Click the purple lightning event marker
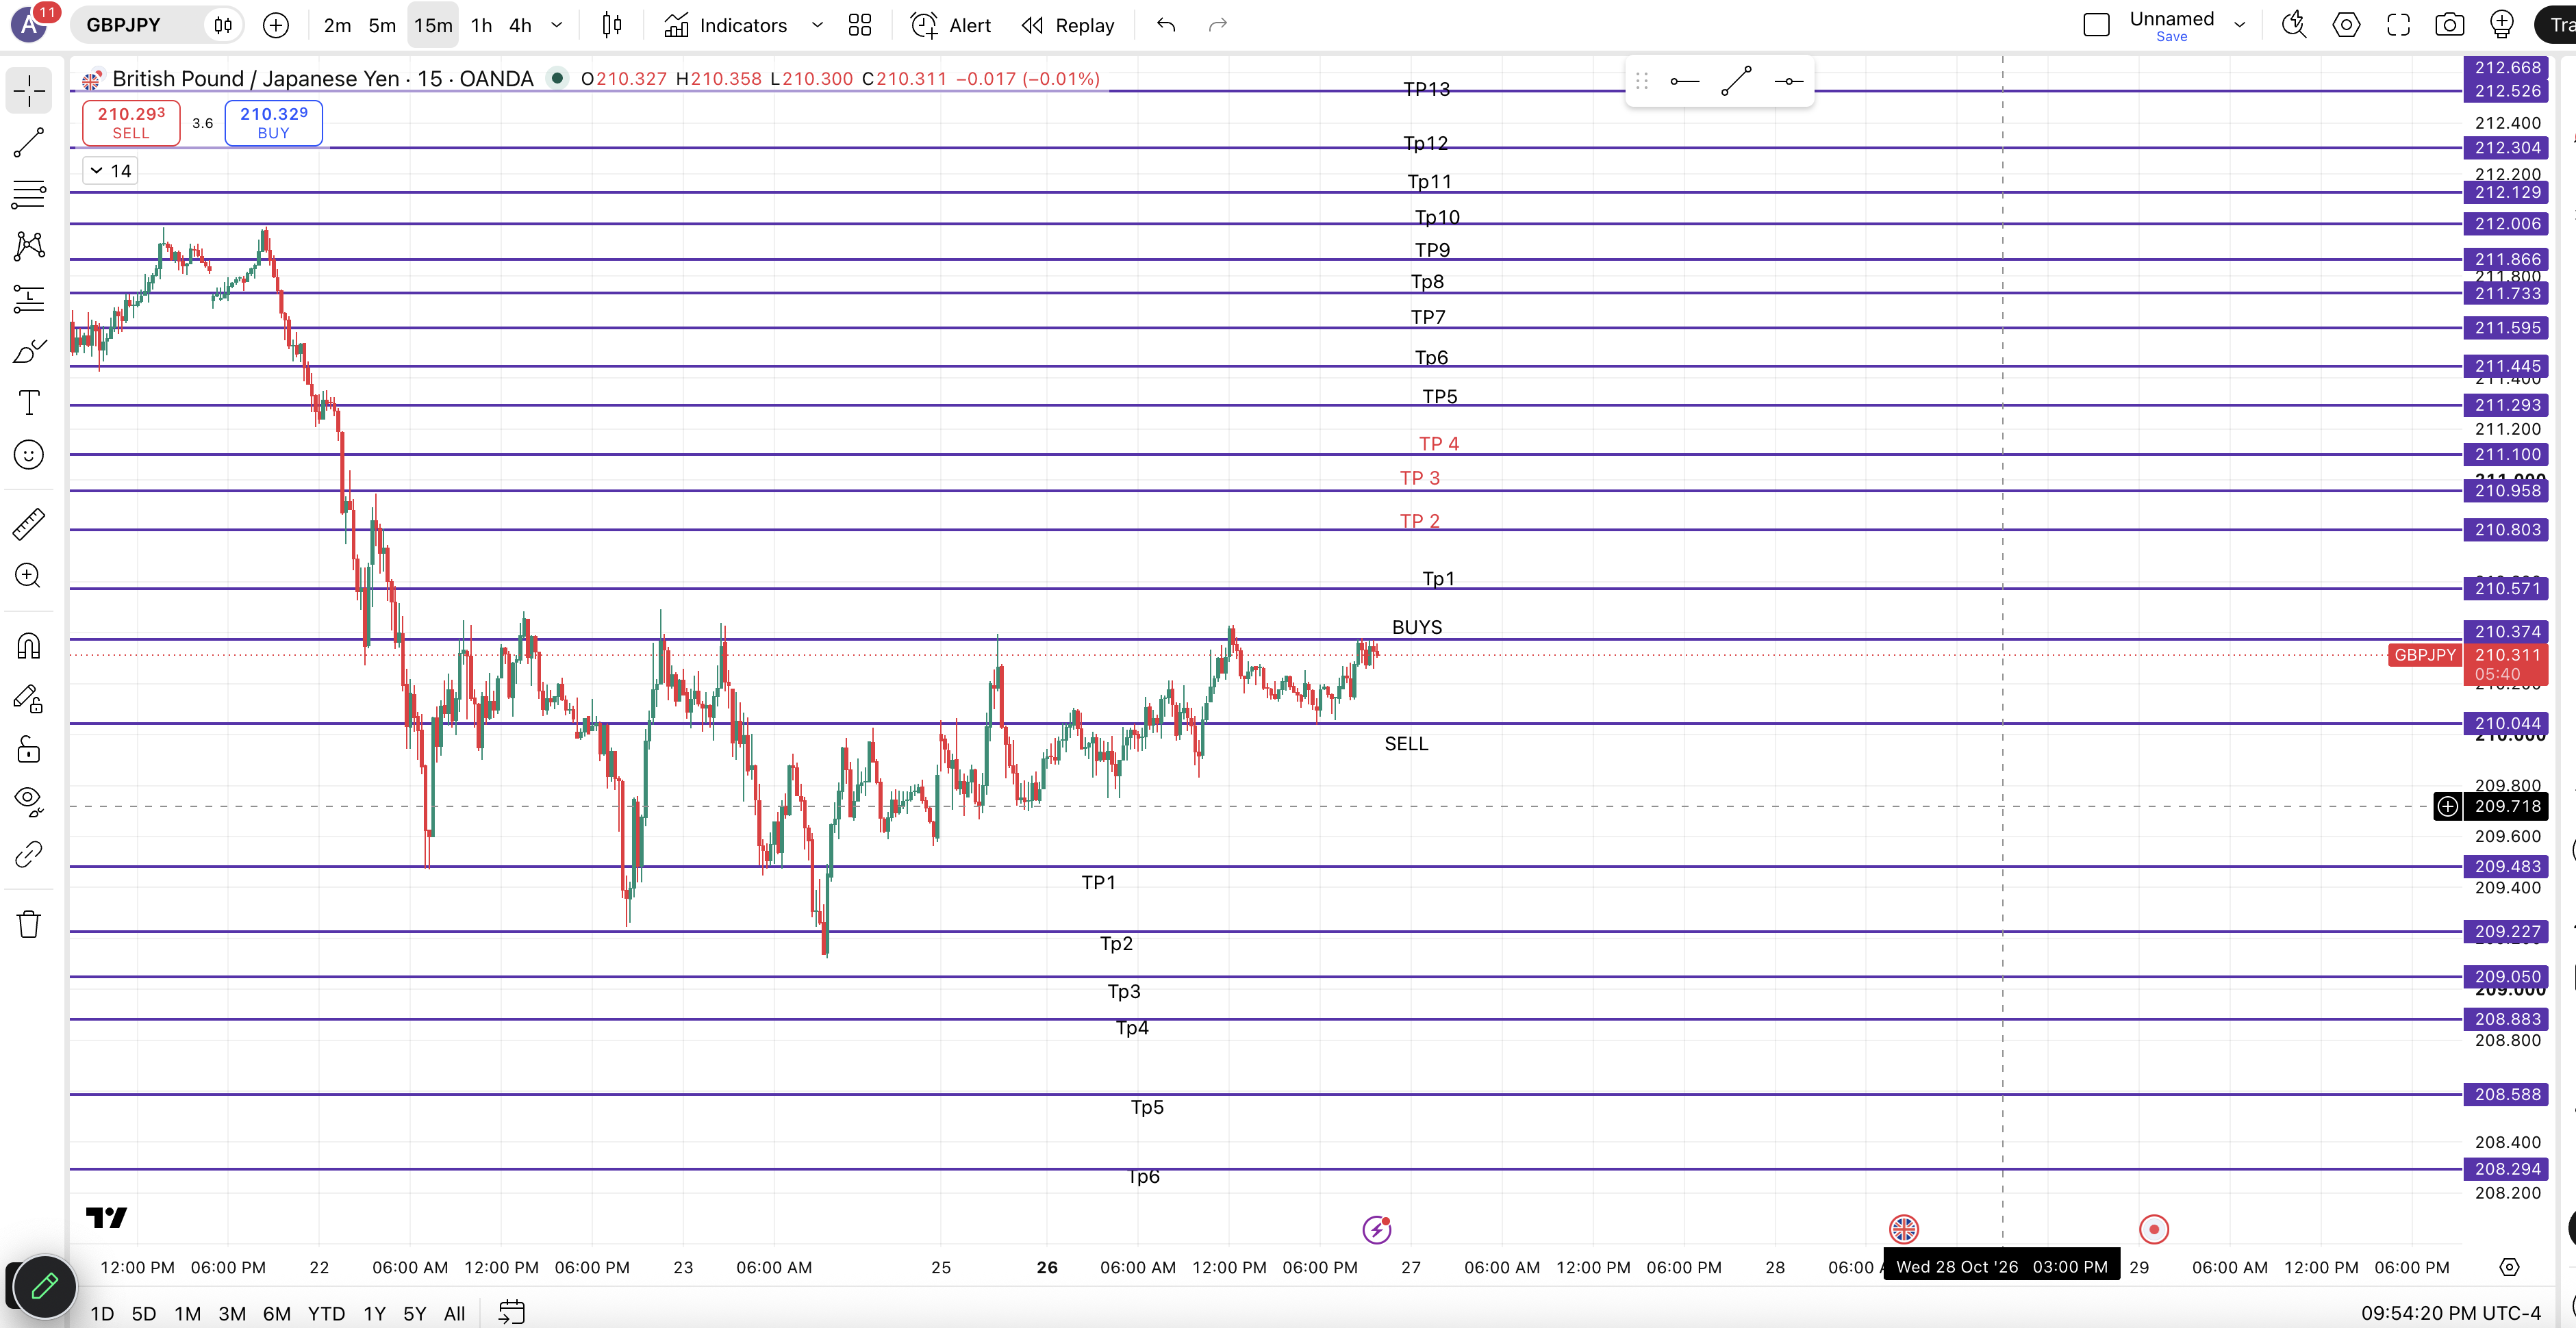2576x1328 pixels. pos(1377,1229)
